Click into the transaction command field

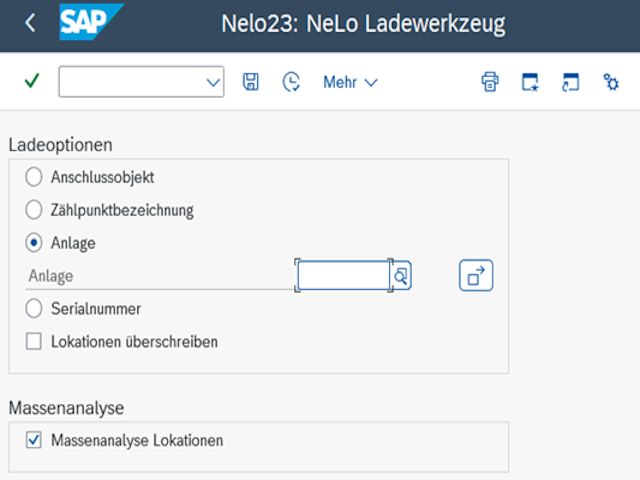coord(131,82)
